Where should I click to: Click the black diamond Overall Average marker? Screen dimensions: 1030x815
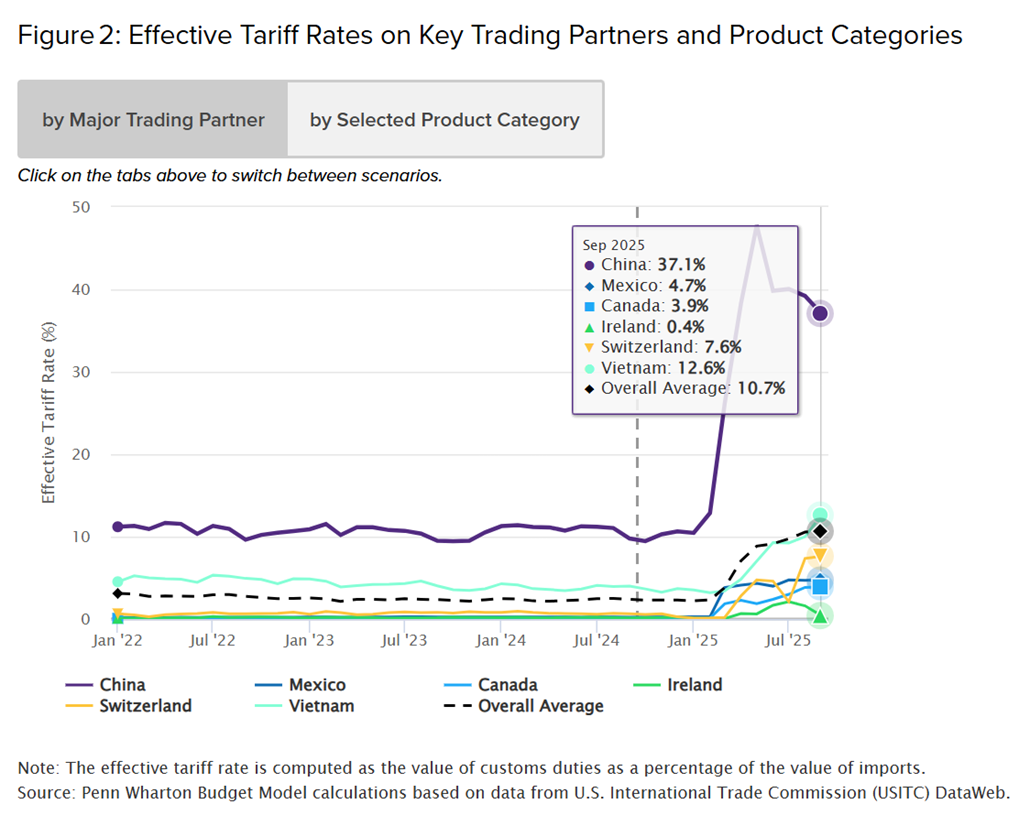(x=820, y=531)
